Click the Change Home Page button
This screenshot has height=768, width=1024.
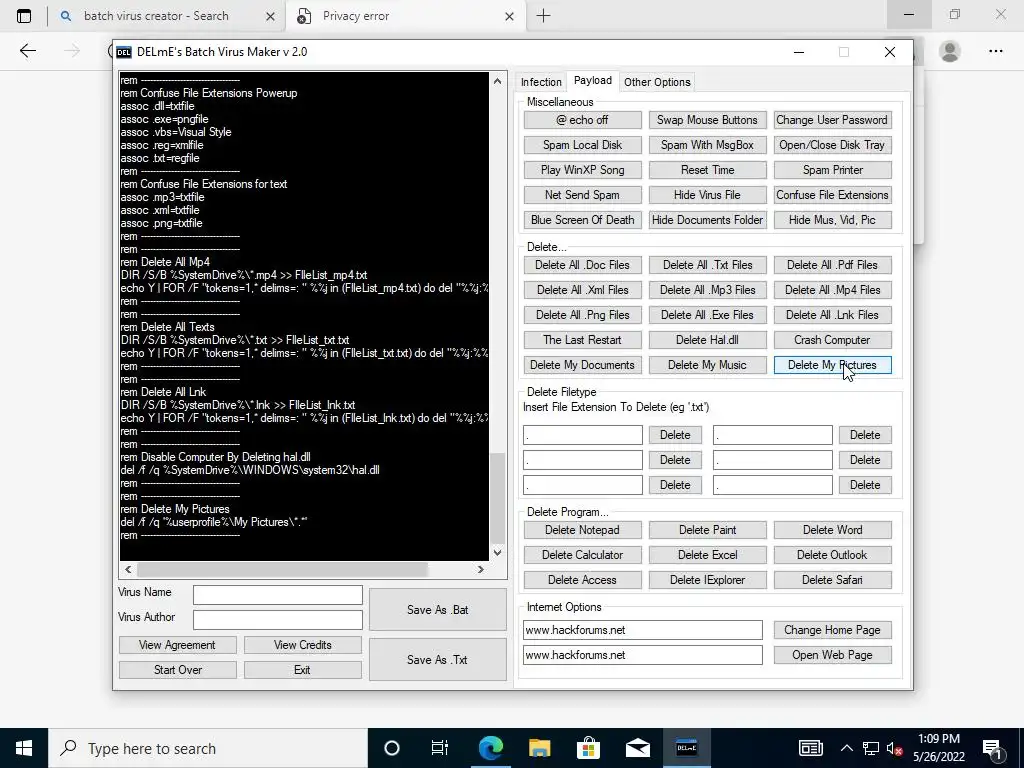(832, 630)
